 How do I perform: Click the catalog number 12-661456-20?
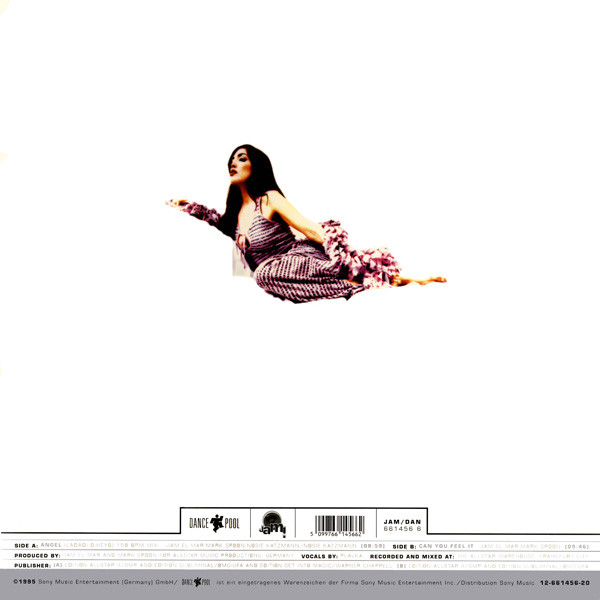pos(563,581)
